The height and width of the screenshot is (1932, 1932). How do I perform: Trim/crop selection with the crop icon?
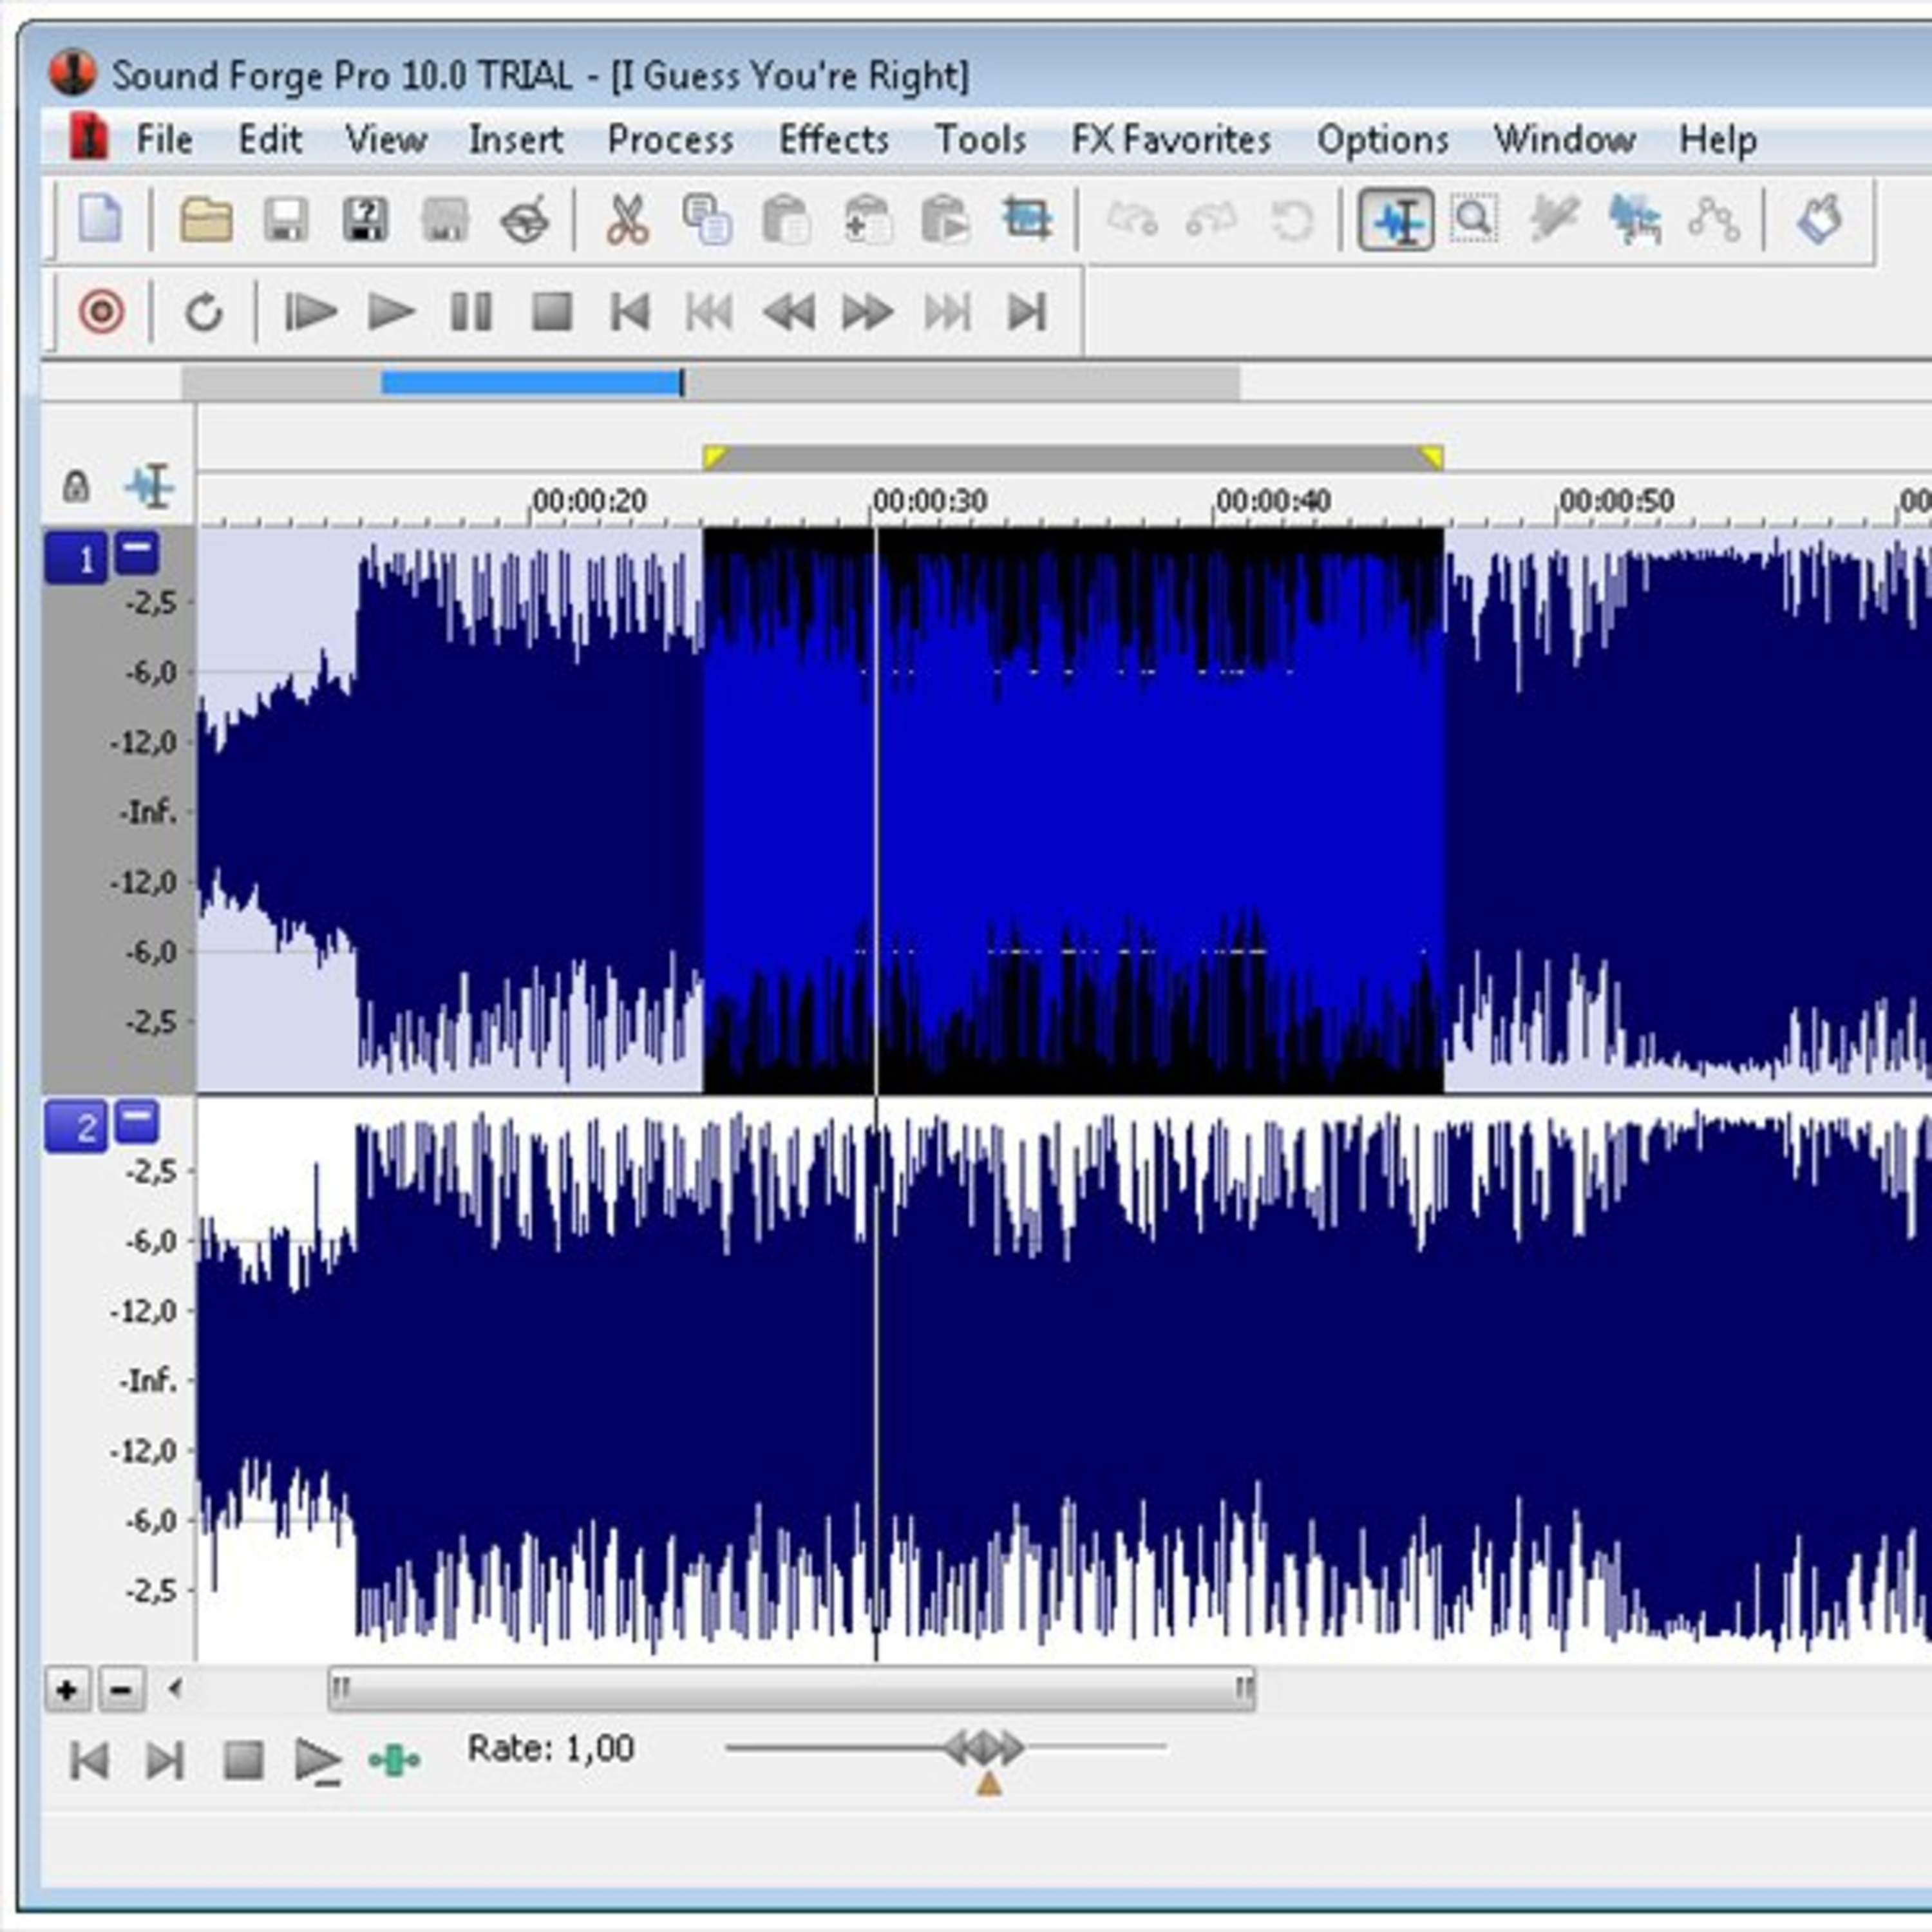point(1027,219)
